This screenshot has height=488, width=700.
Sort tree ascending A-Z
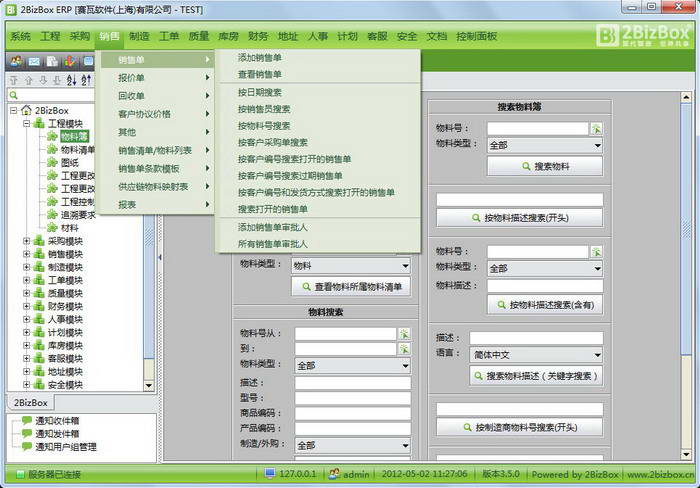pos(71,80)
